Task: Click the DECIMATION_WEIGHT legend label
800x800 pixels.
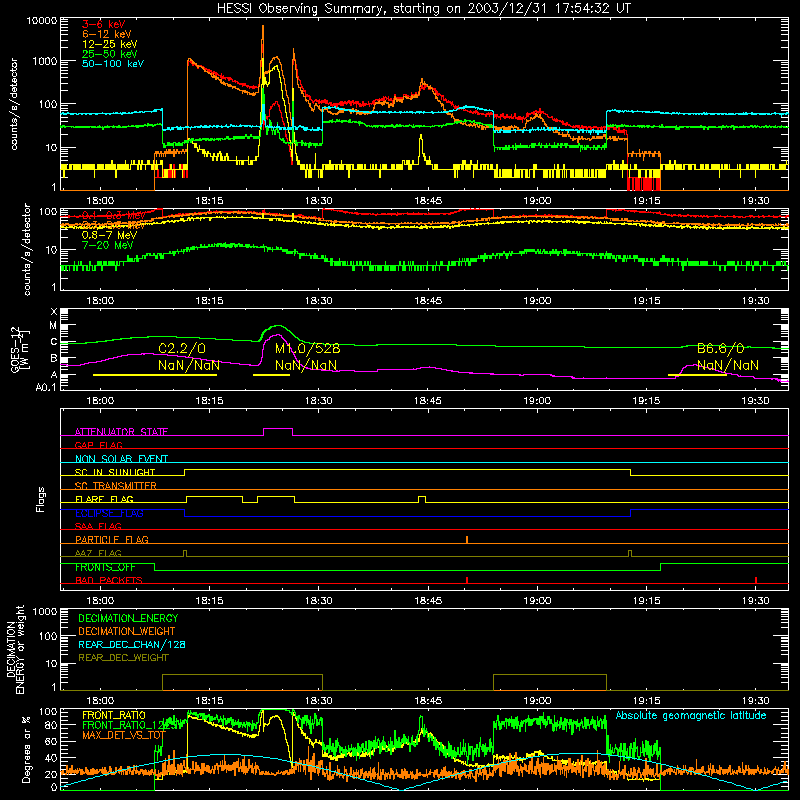Action: (127, 631)
